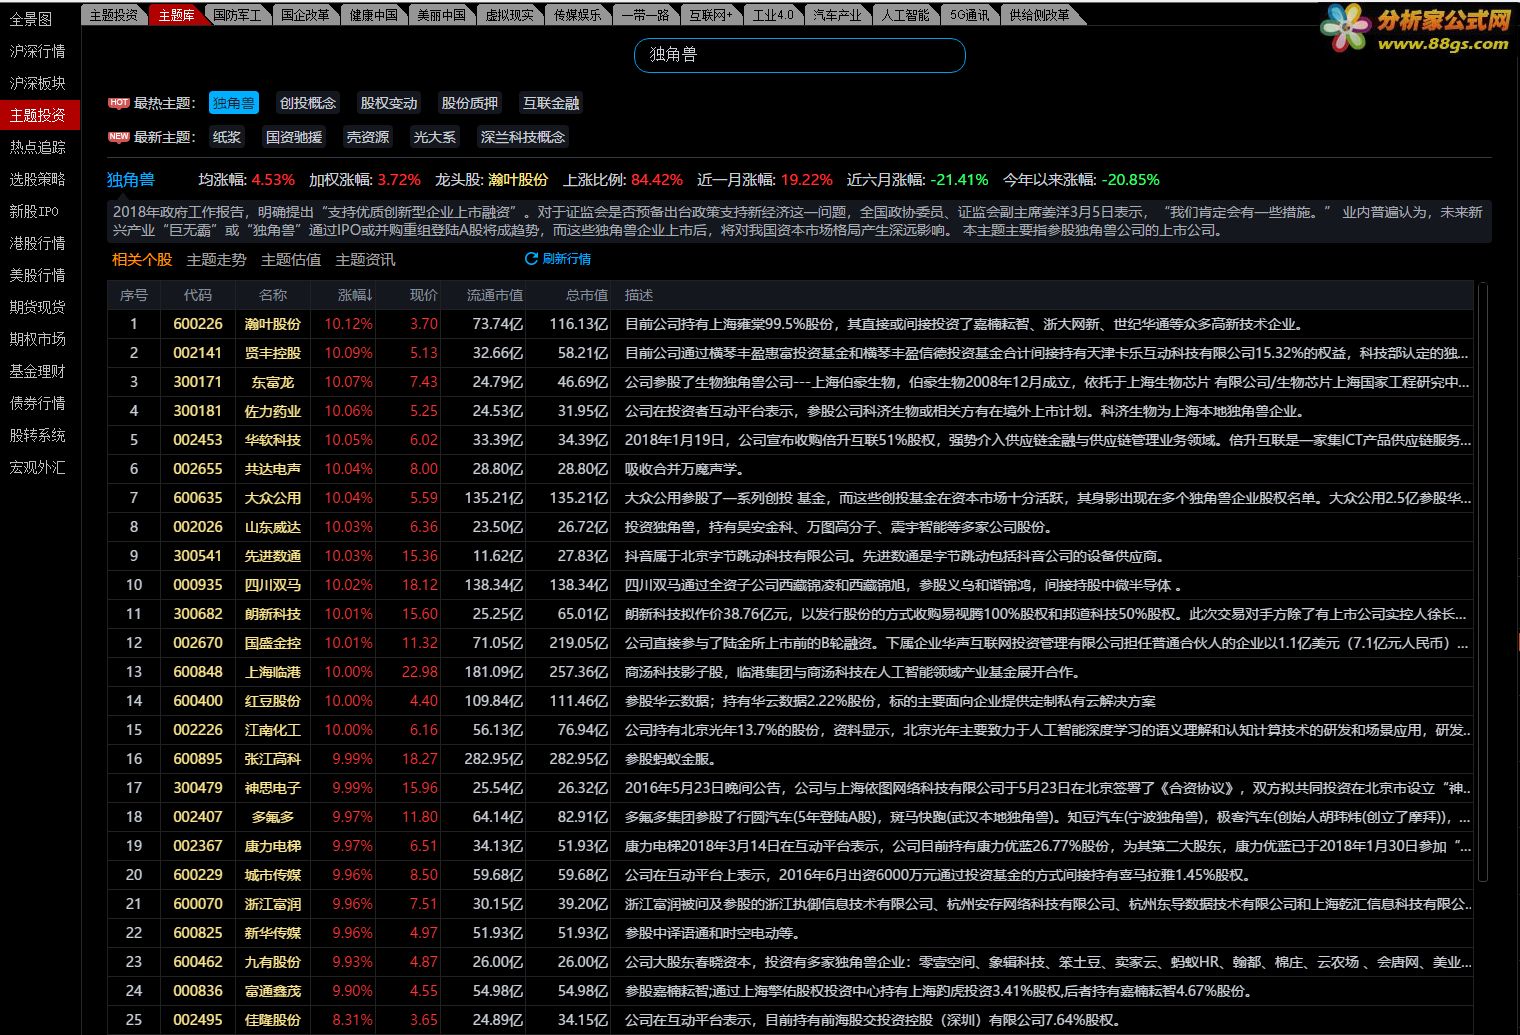This screenshot has height=1035, width=1520.
Task: Choose the 股权变动 theme
Action: 389,103
